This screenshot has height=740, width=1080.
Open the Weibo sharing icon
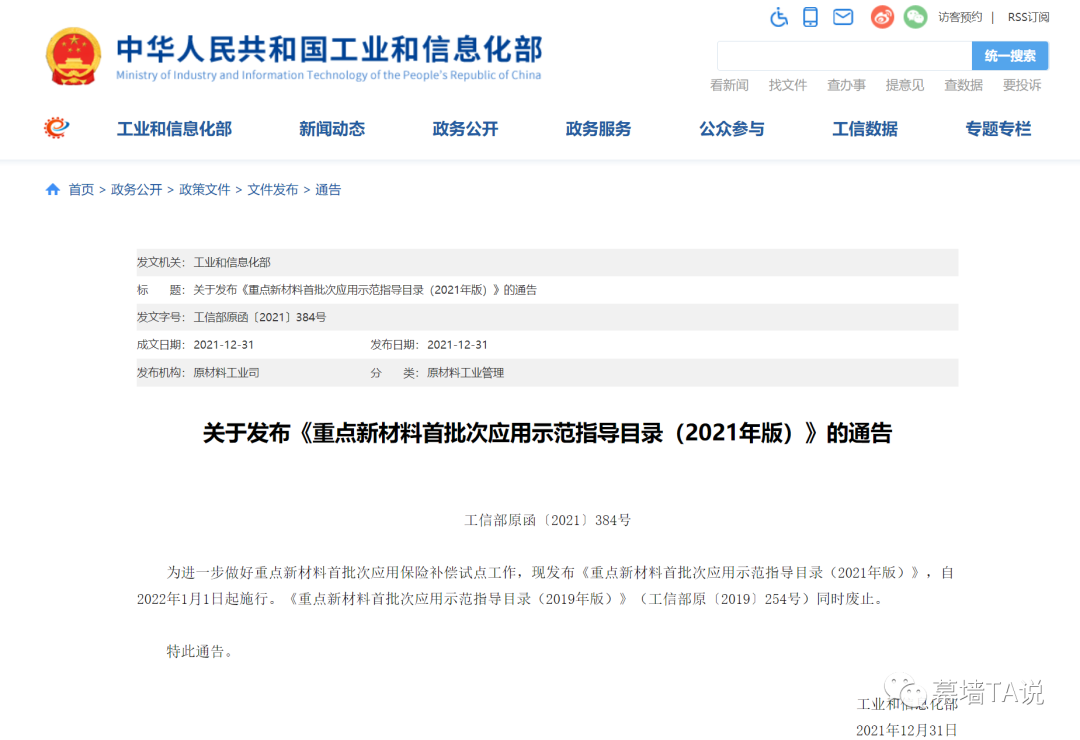pos(881,17)
